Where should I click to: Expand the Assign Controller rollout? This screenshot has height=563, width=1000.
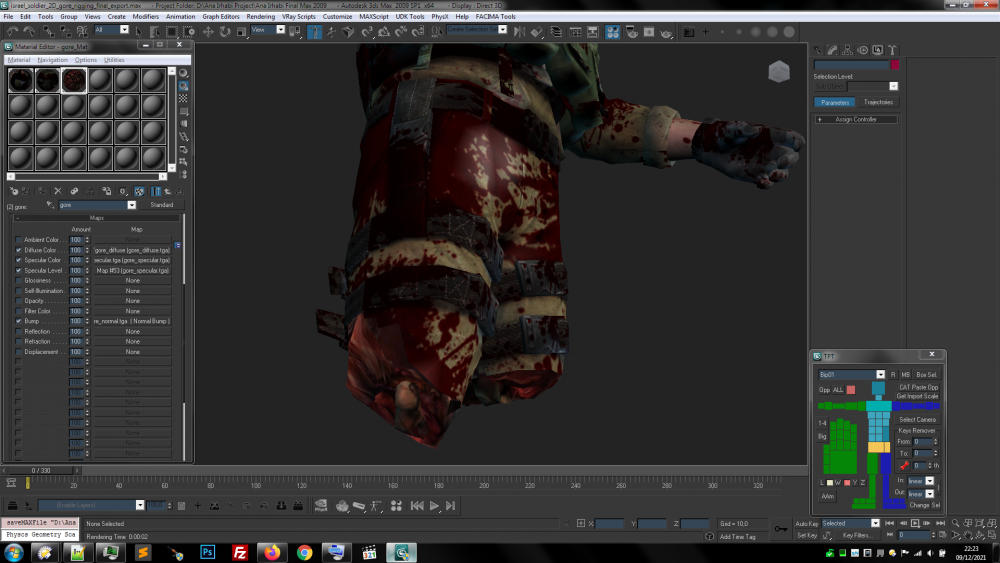[x=855, y=119]
